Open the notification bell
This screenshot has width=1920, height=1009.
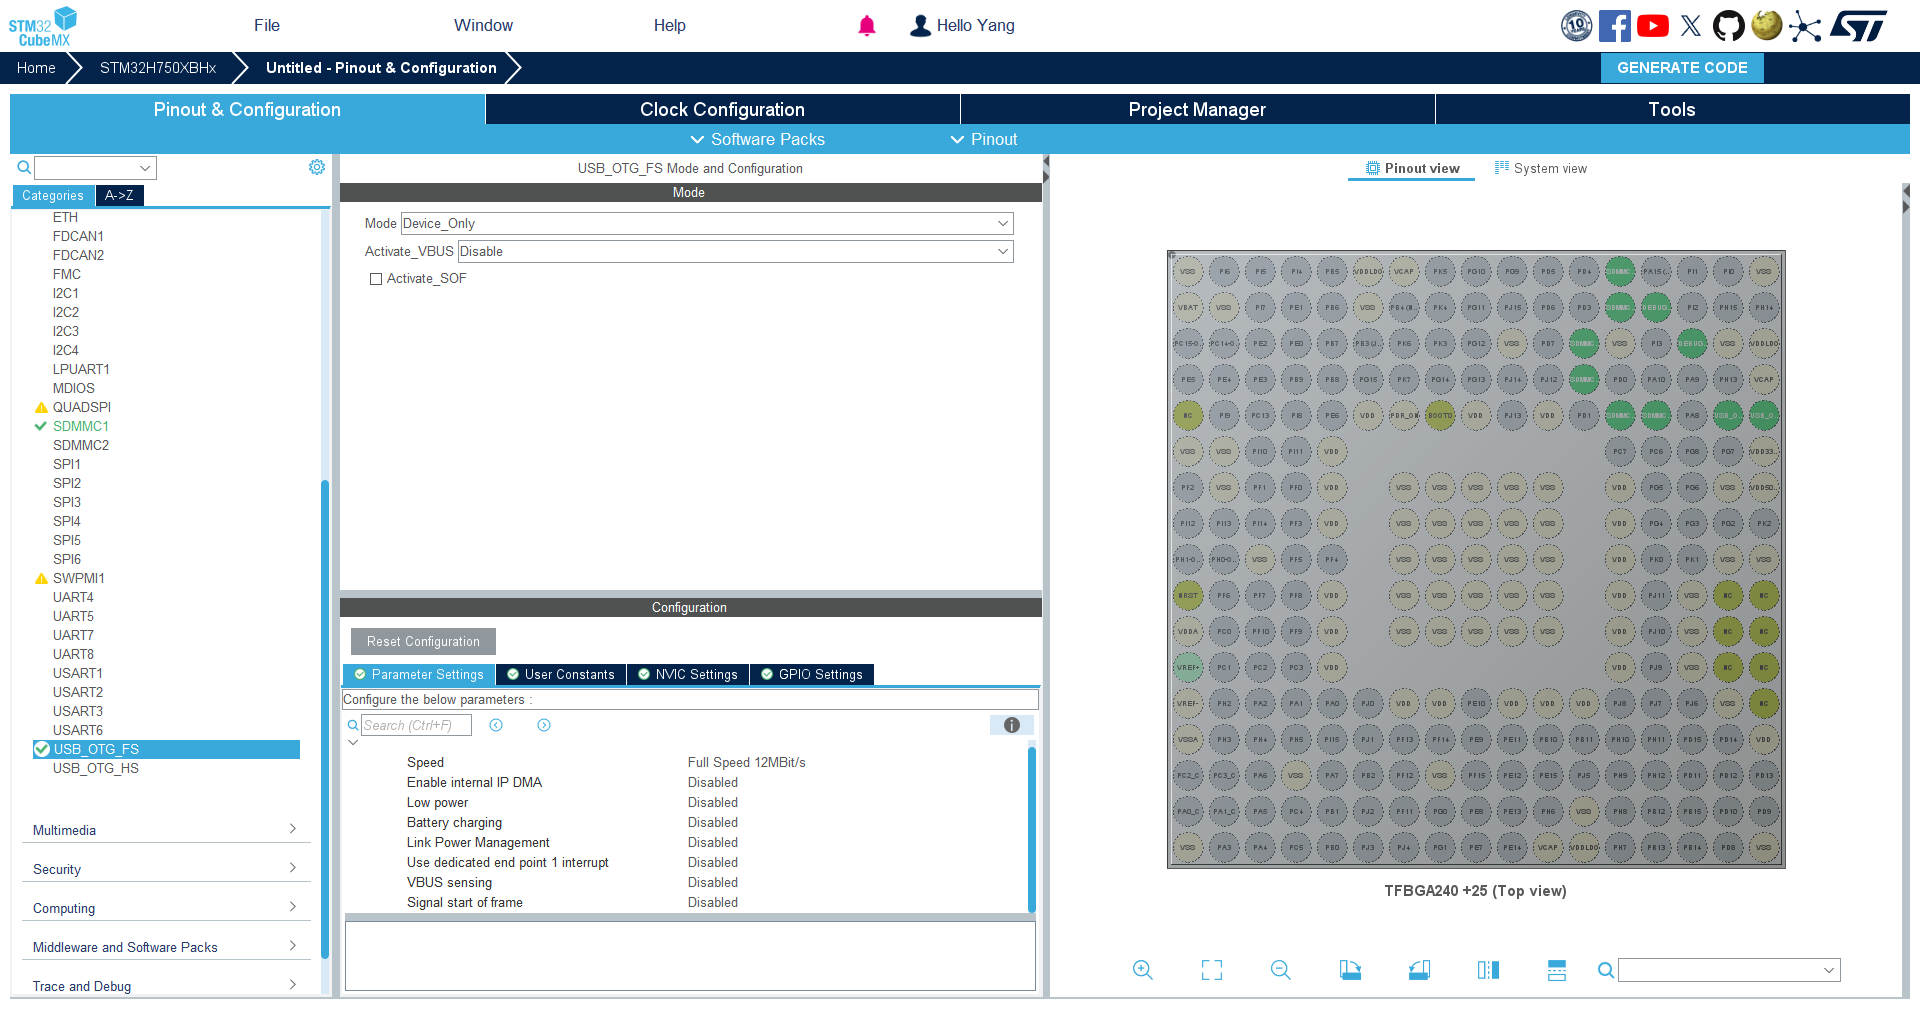(867, 26)
